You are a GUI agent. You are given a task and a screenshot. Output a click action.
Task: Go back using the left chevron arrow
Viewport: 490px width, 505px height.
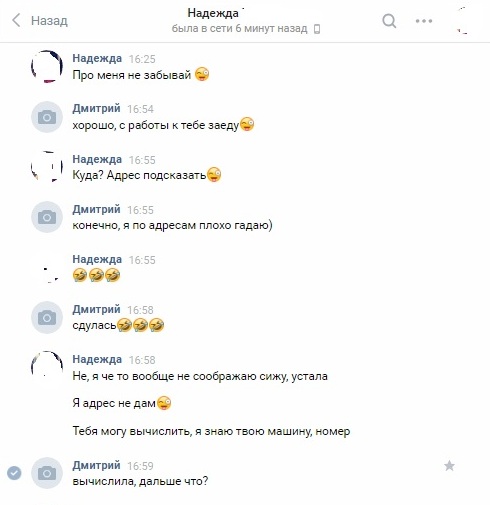tap(16, 20)
